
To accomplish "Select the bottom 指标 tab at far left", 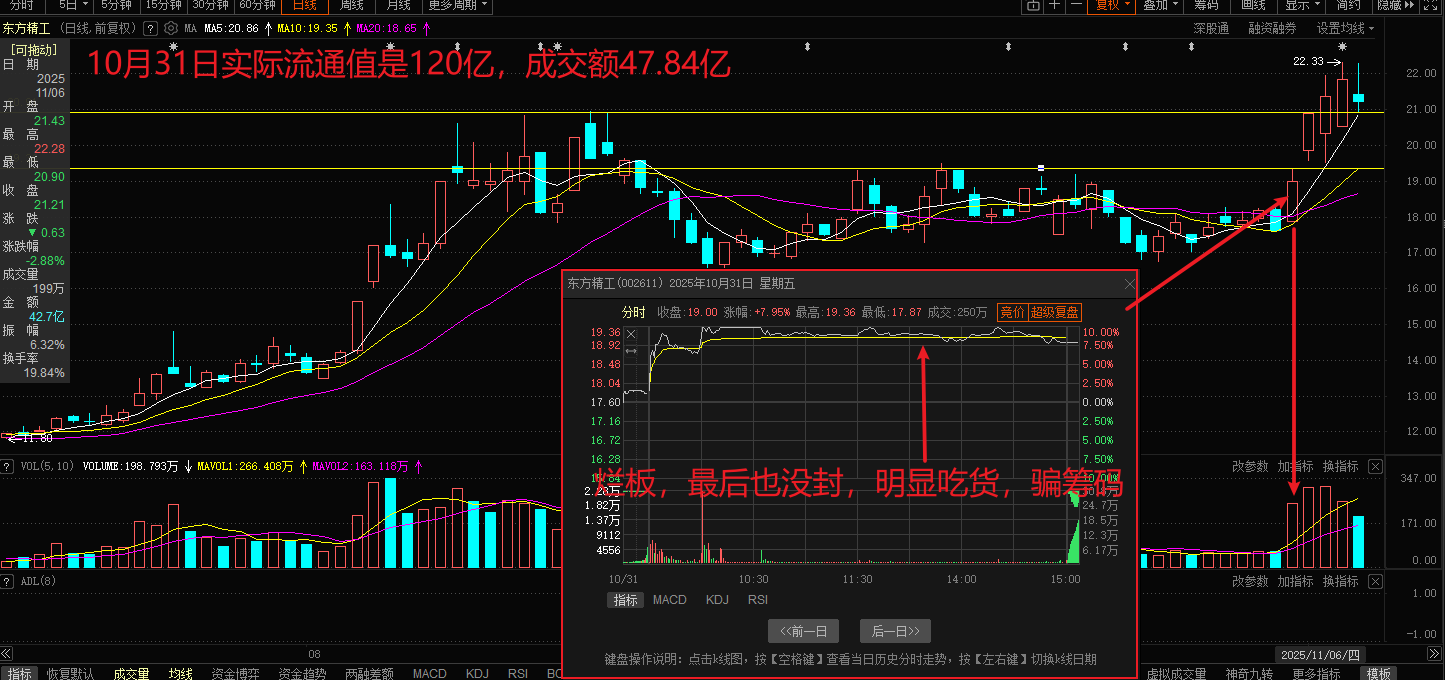I will [19, 673].
